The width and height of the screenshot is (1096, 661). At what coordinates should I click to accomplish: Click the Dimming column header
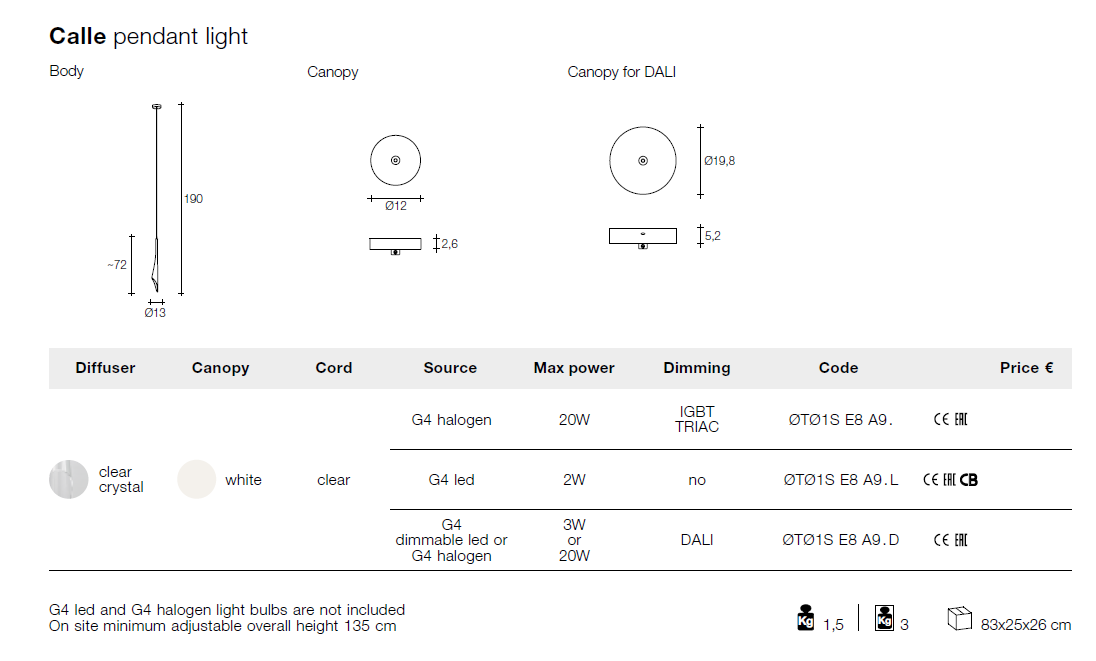[697, 368]
